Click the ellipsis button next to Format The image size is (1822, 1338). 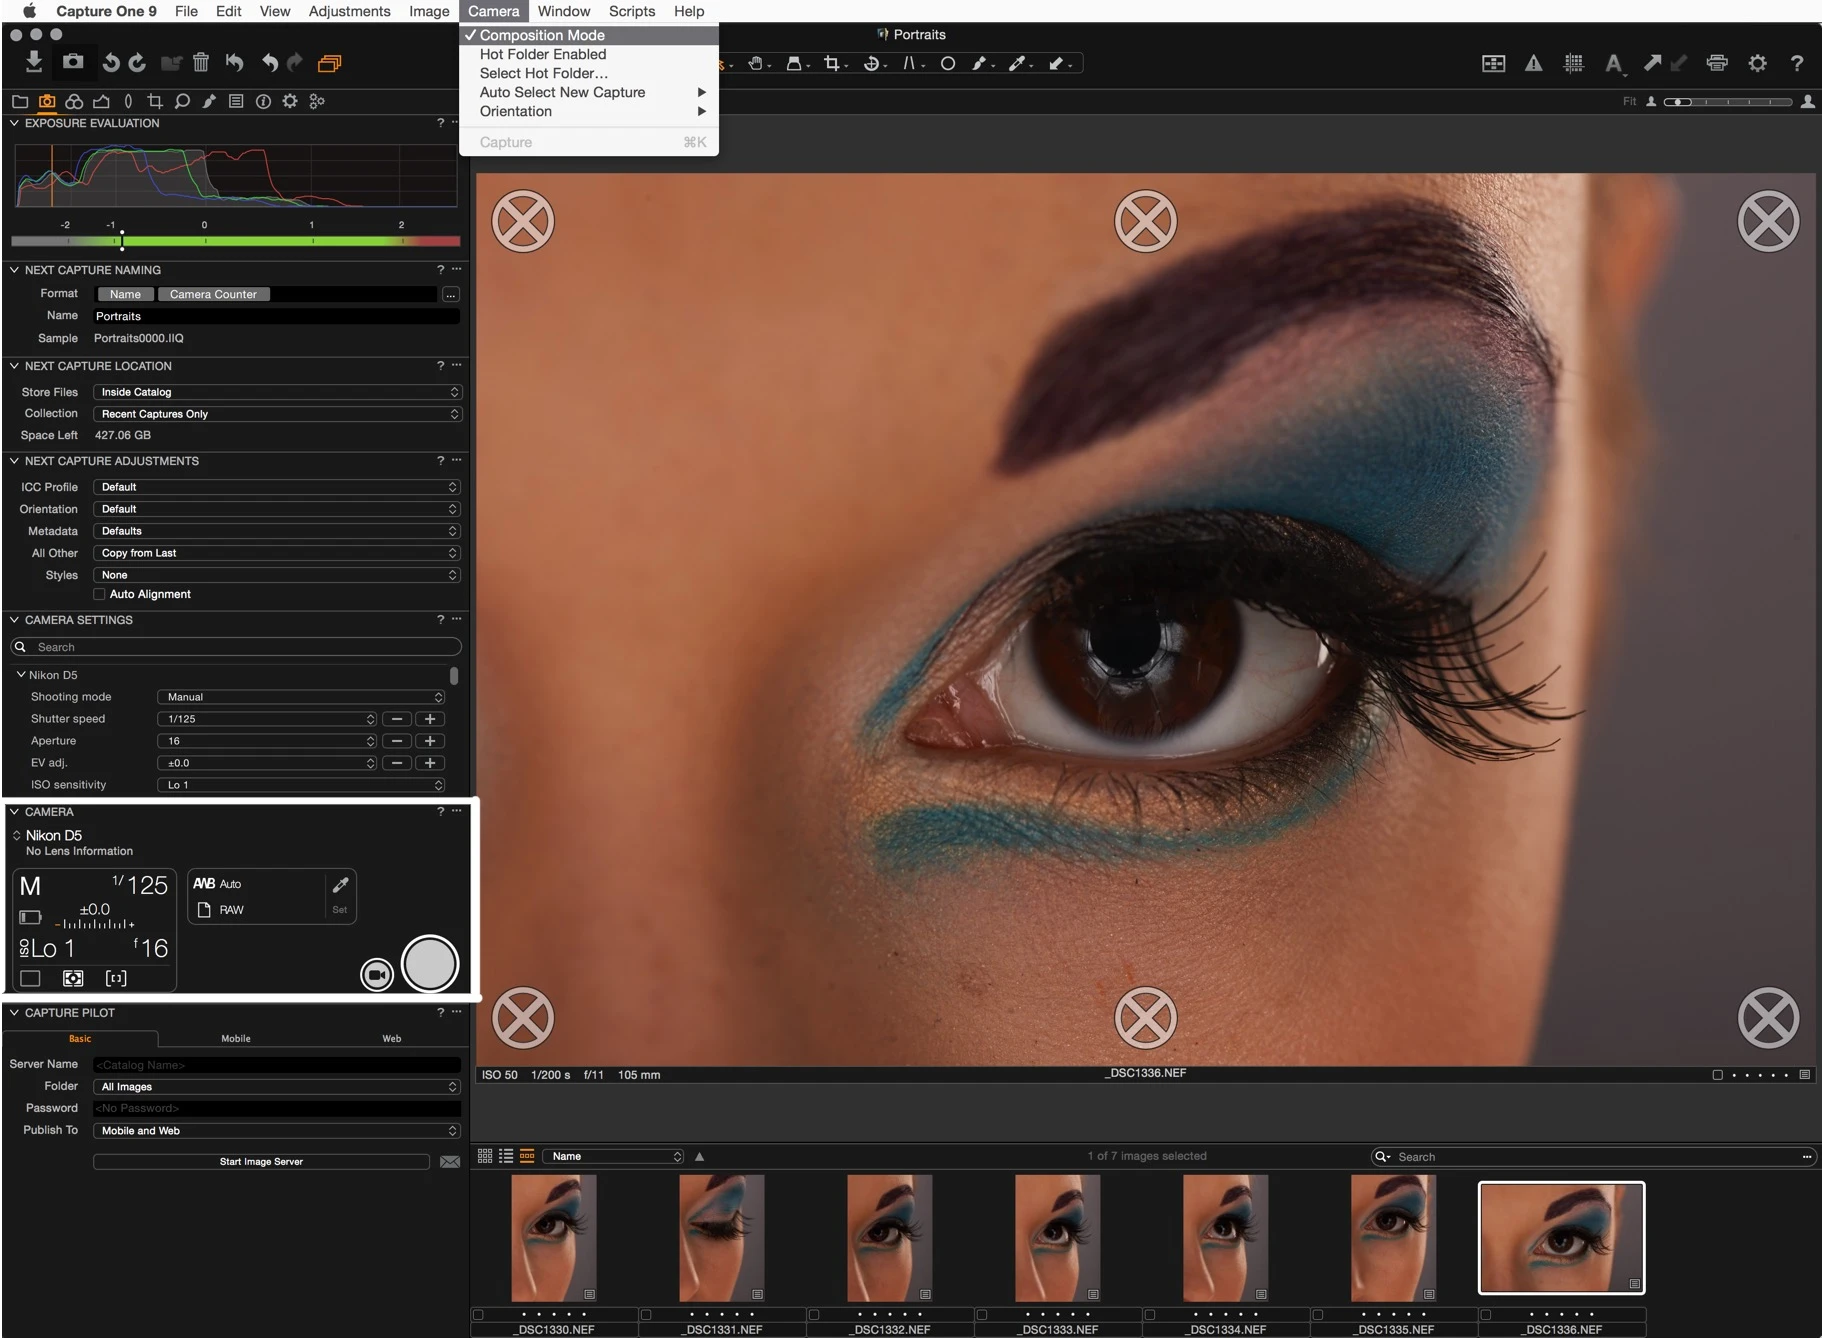[x=451, y=294]
